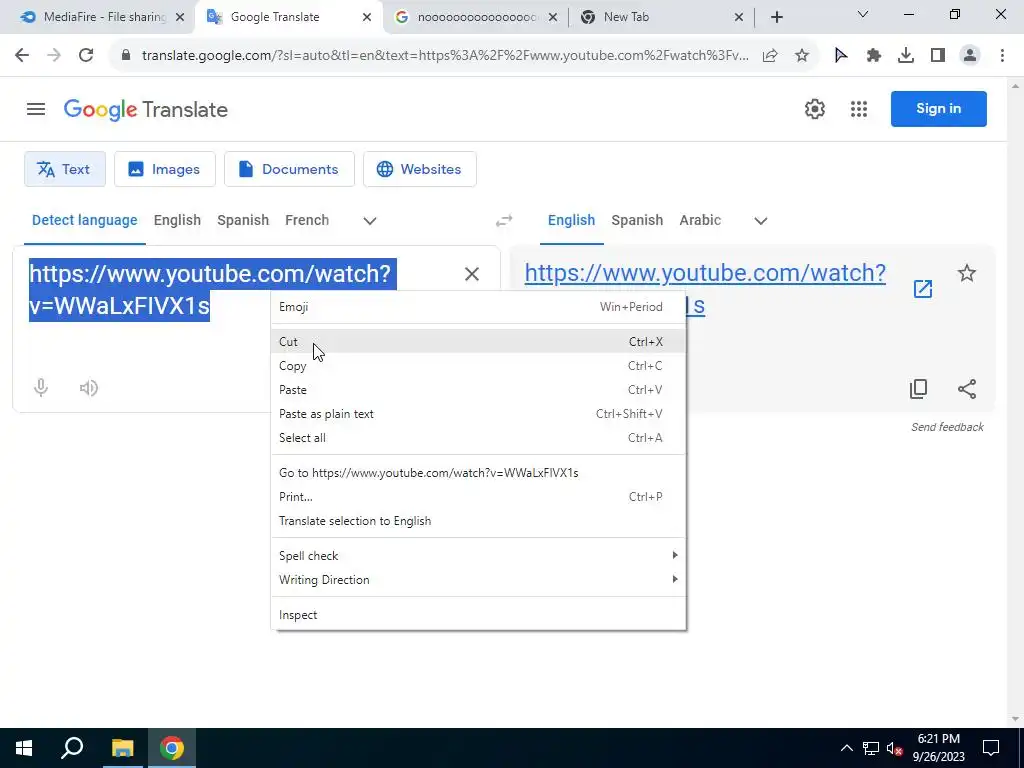Set source language to Spanish

(x=243, y=221)
